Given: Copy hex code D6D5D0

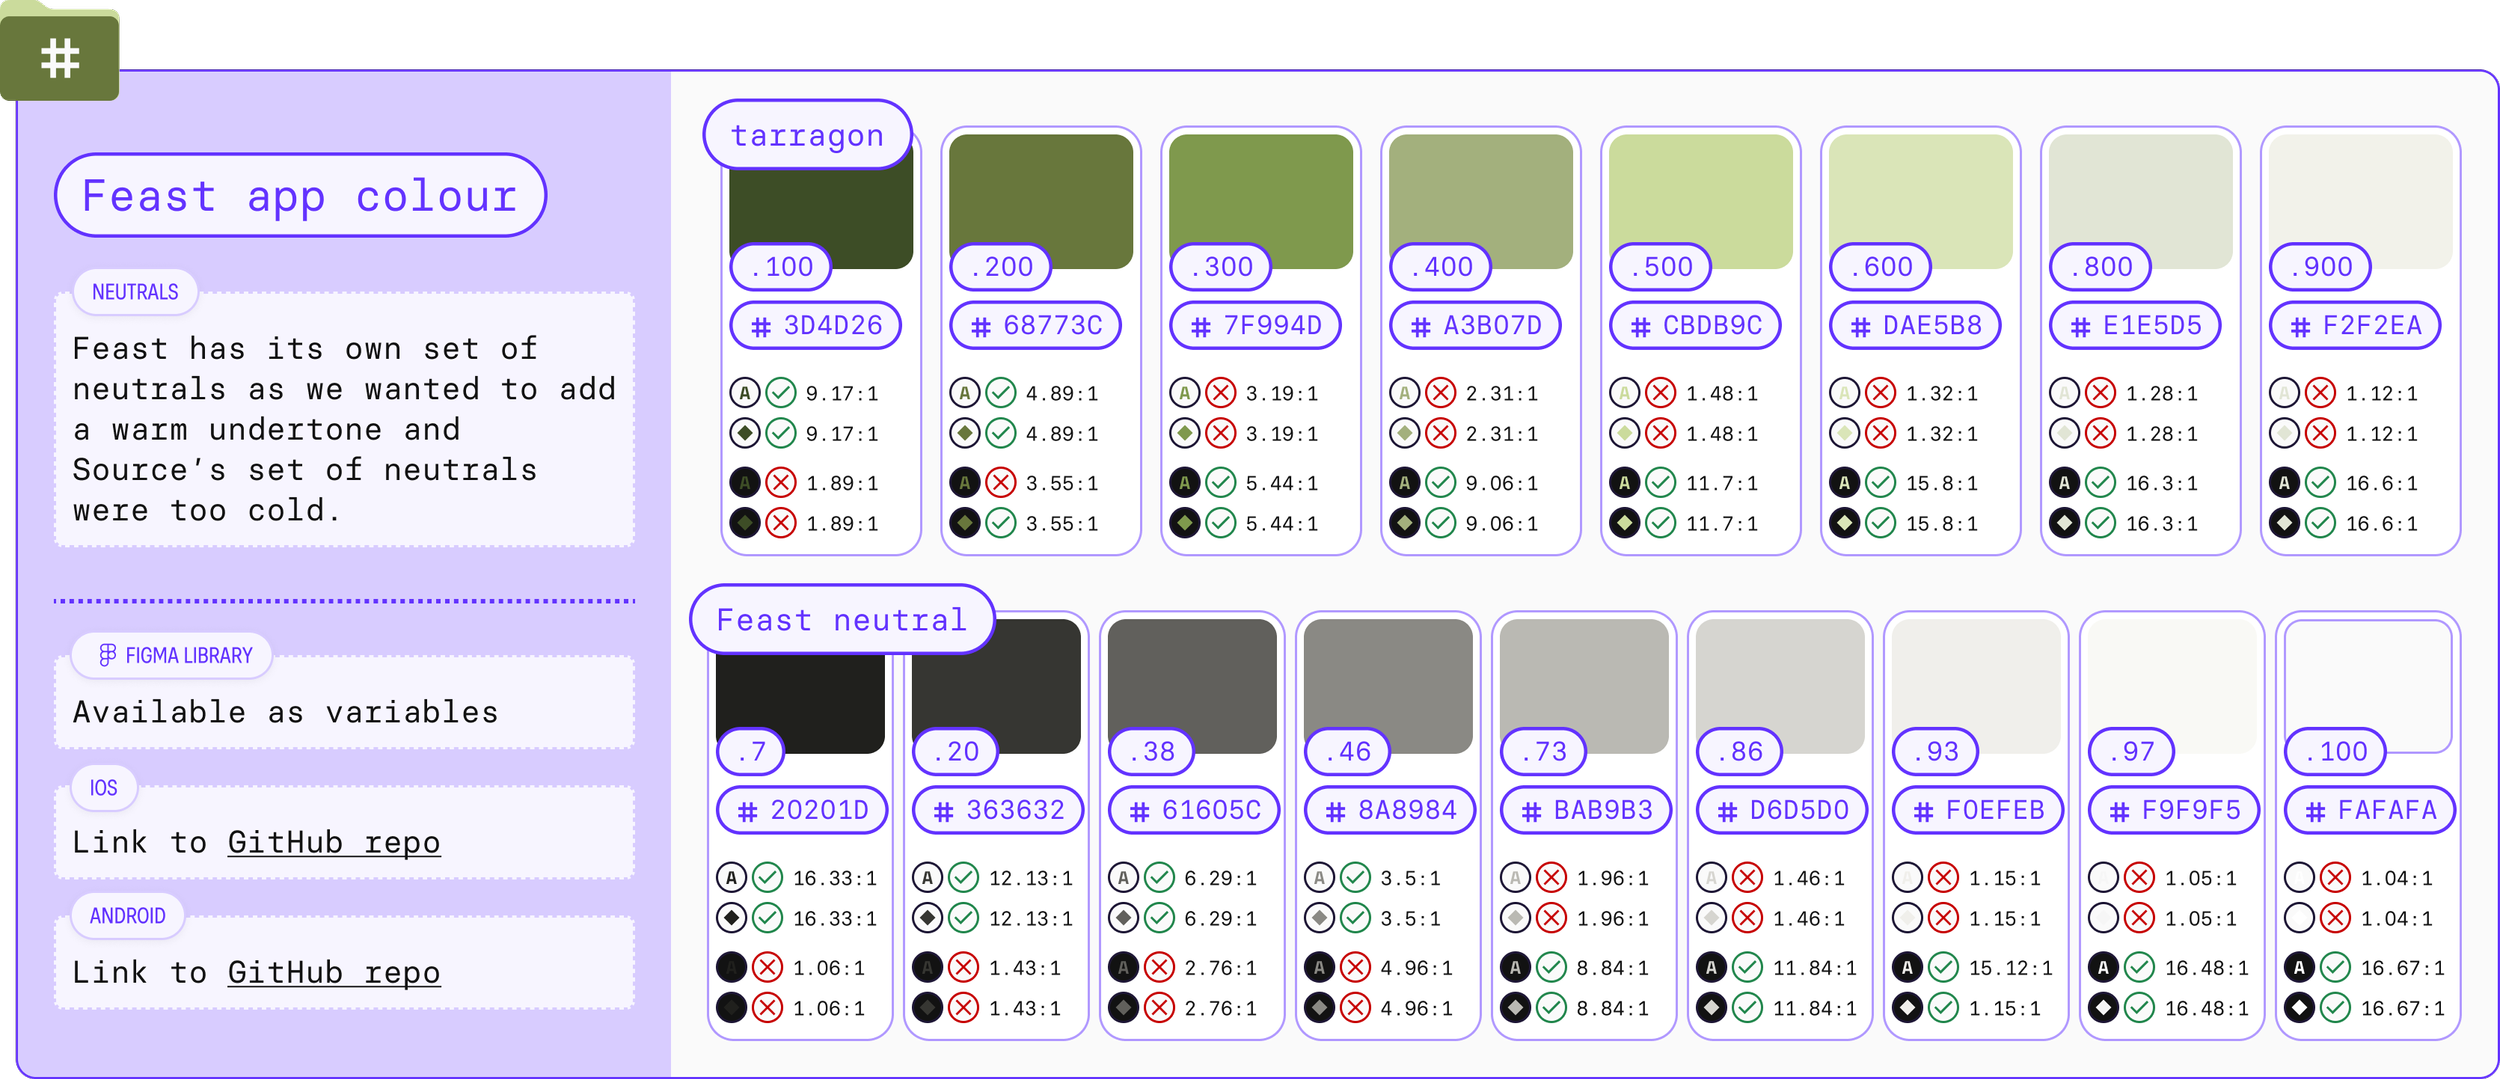Looking at the screenshot, I should (1782, 810).
